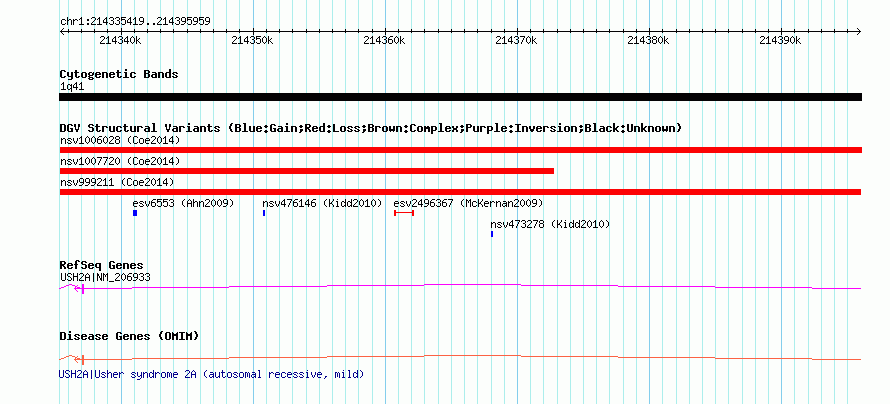Click the 1q41 band label
The height and width of the screenshot is (404, 890).
point(72,87)
